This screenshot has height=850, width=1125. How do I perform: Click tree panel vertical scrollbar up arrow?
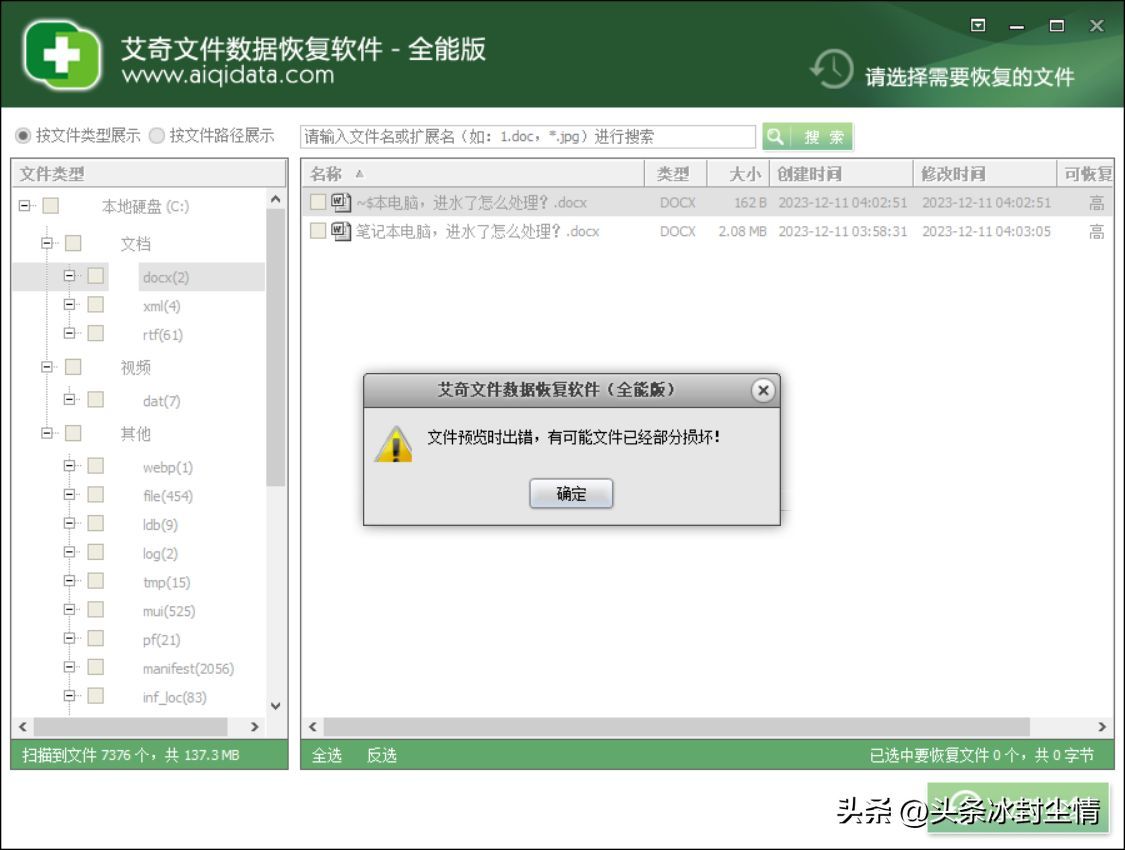click(276, 199)
